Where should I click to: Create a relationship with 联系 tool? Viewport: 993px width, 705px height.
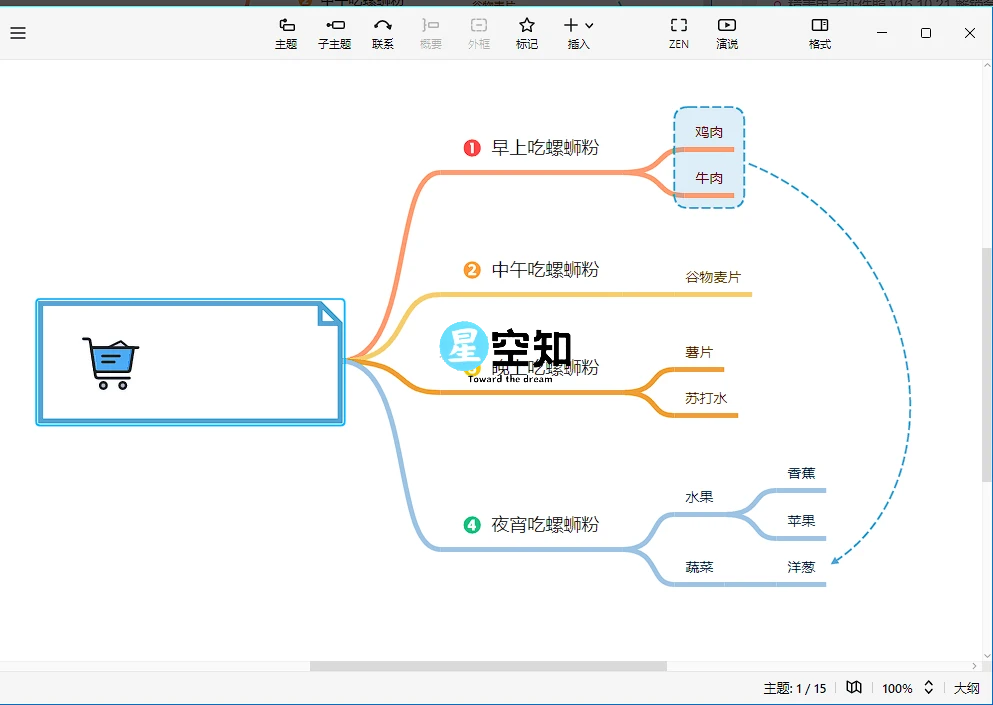pyautogui.click(x=382, y=33)
